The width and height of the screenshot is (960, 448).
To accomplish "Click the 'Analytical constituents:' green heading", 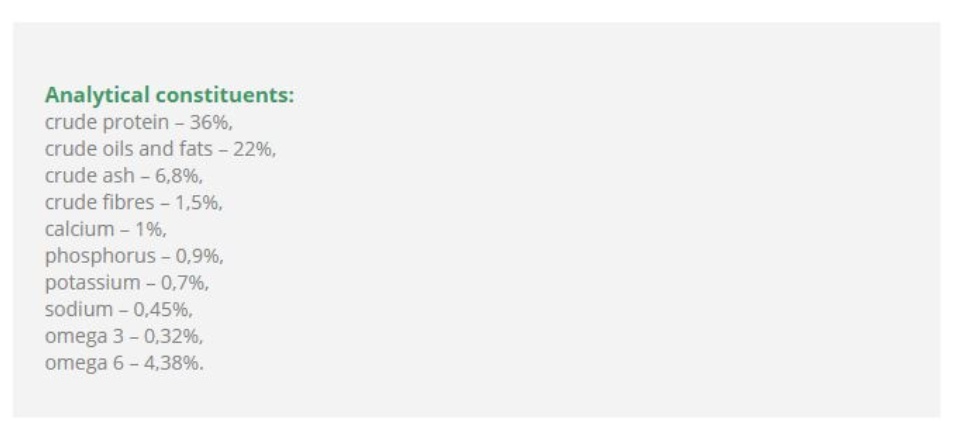I will coord(169,96).
